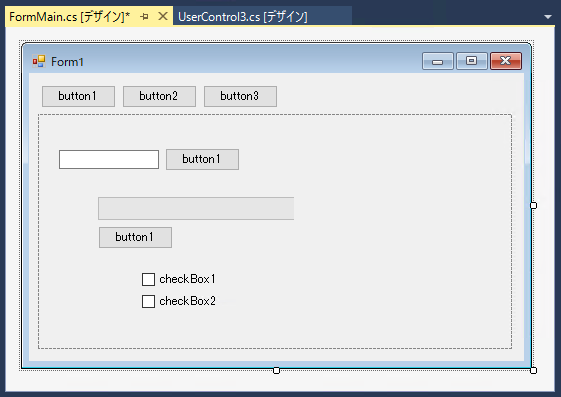Select button1 beside the white text box
The image size is (561, 397).
(202, 159)
